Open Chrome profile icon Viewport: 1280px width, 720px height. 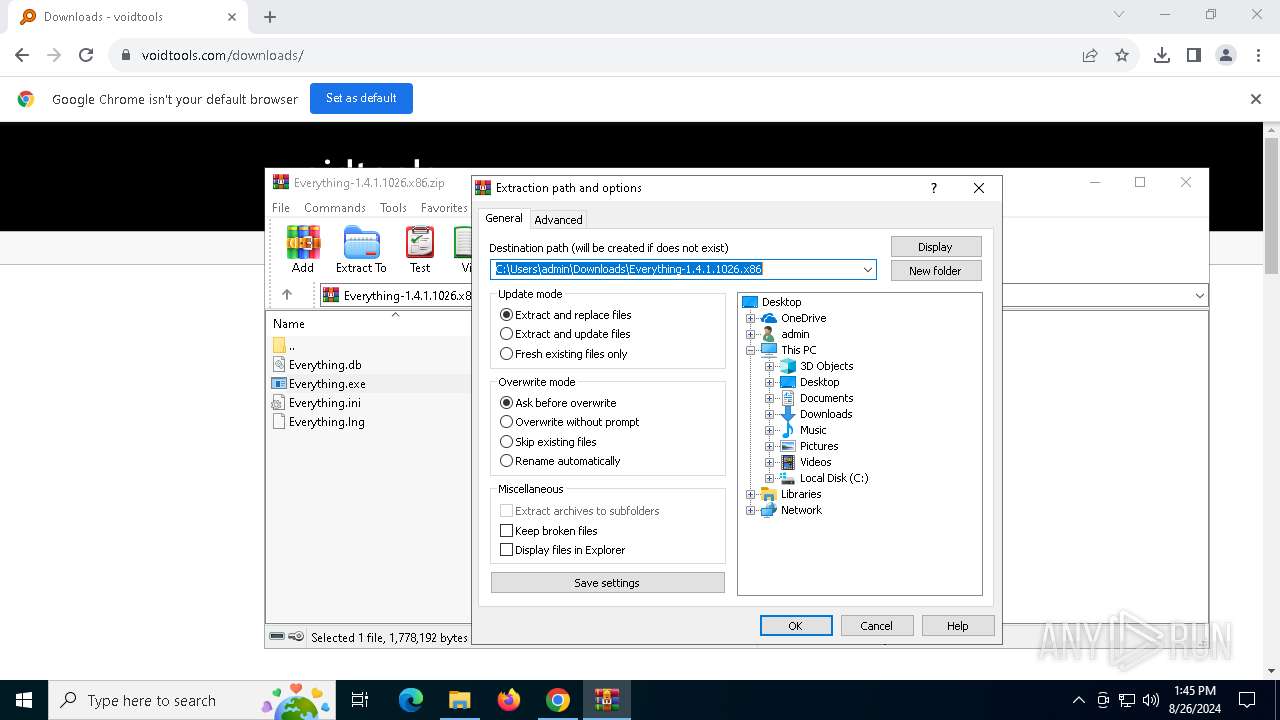(x=1226, y=55)
